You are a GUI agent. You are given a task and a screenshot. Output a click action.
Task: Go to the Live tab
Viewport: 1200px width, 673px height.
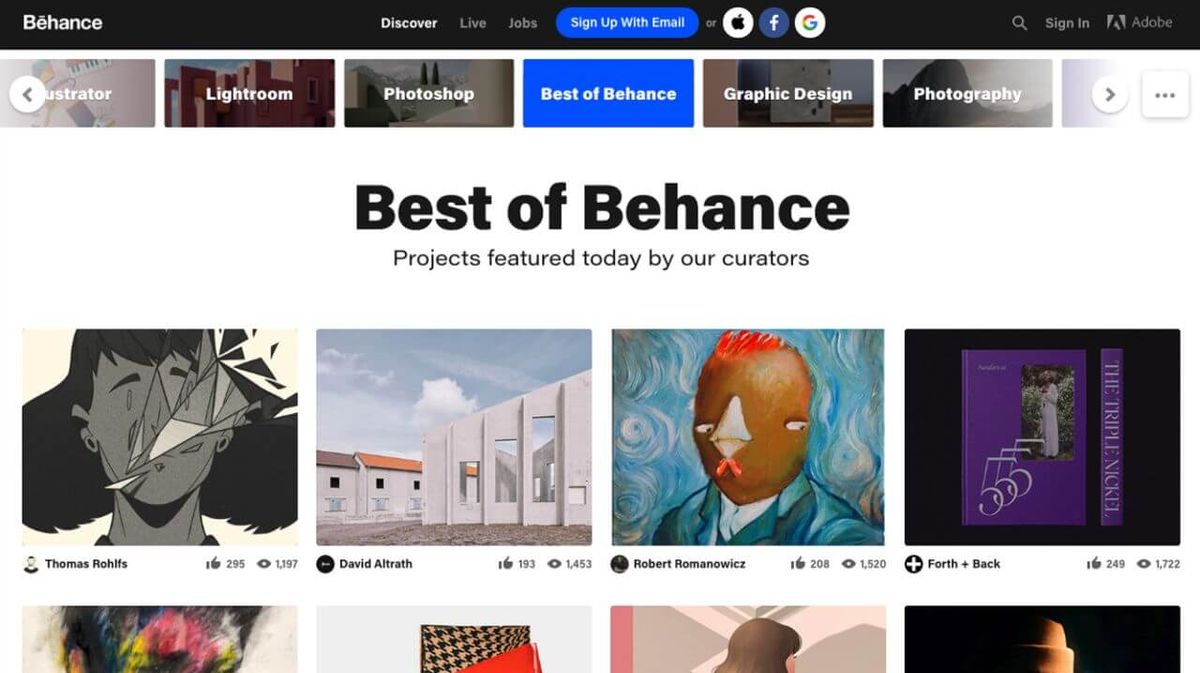click(x=473, y=23)
